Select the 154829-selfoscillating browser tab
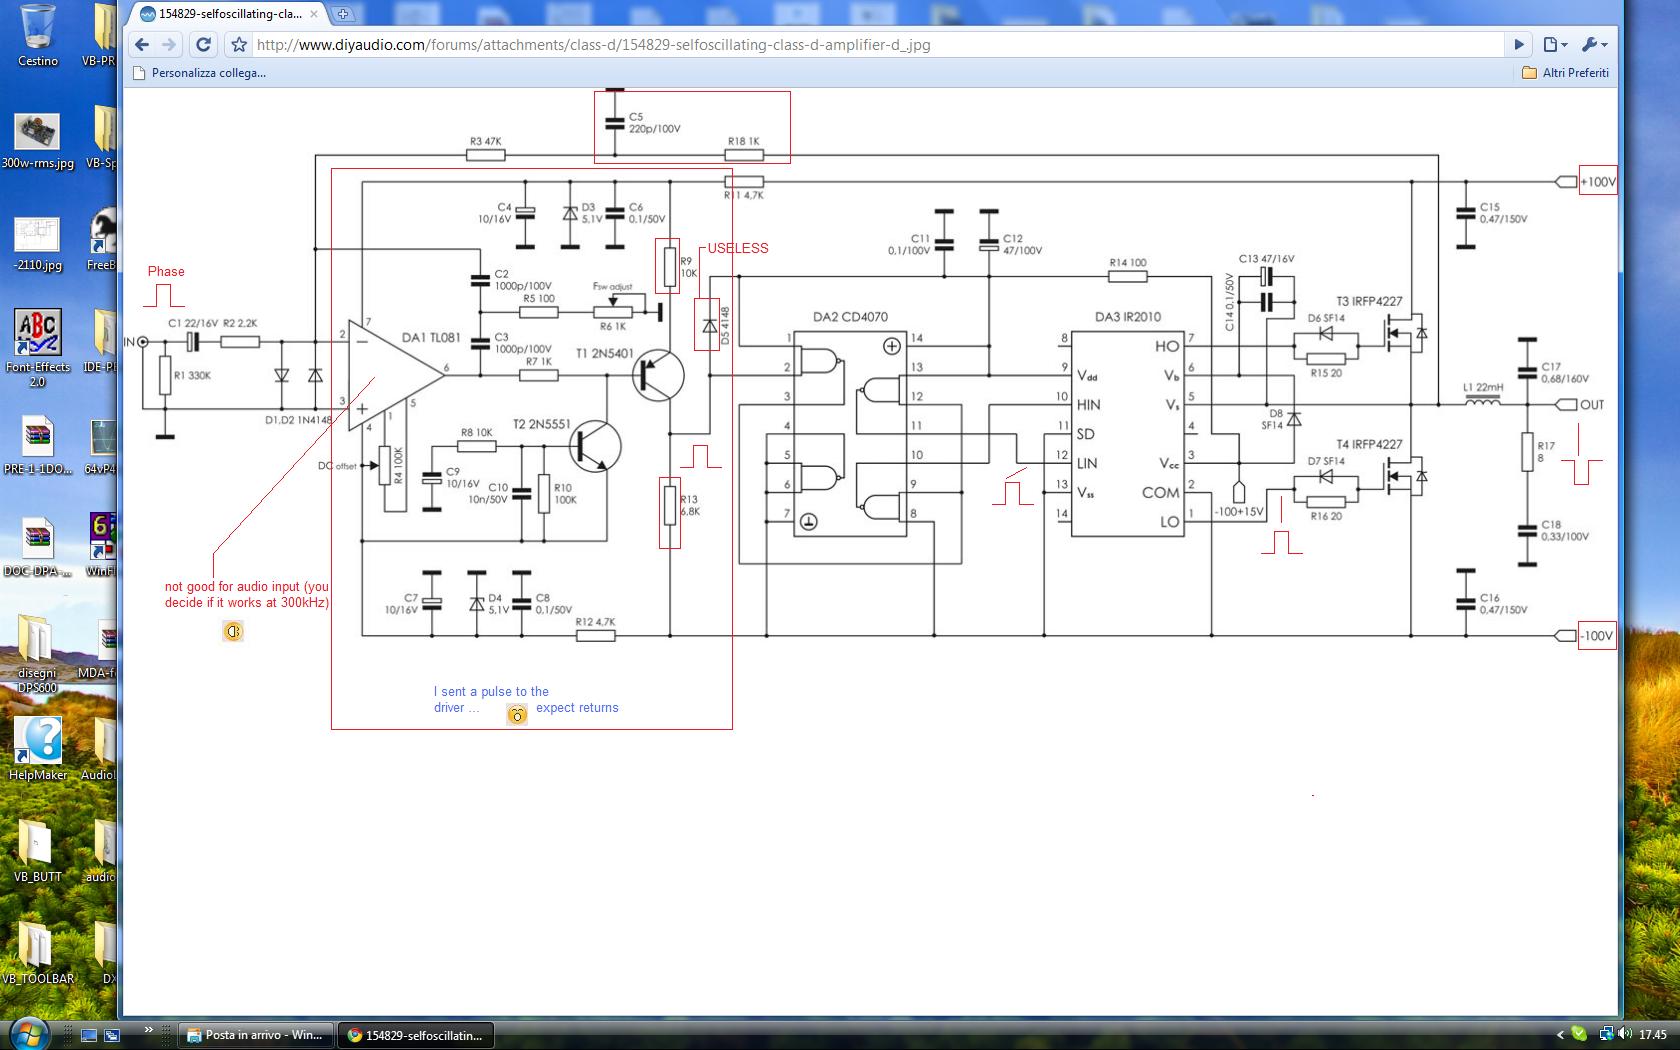 point(228,14)
